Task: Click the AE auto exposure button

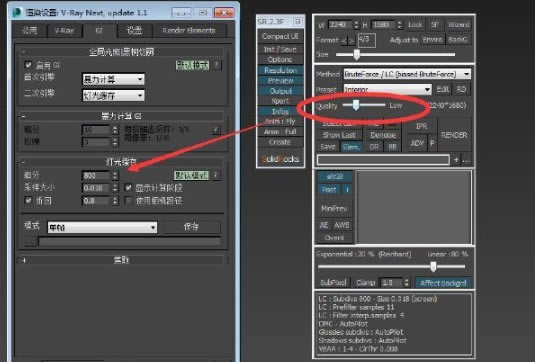Action: point(324,225)
